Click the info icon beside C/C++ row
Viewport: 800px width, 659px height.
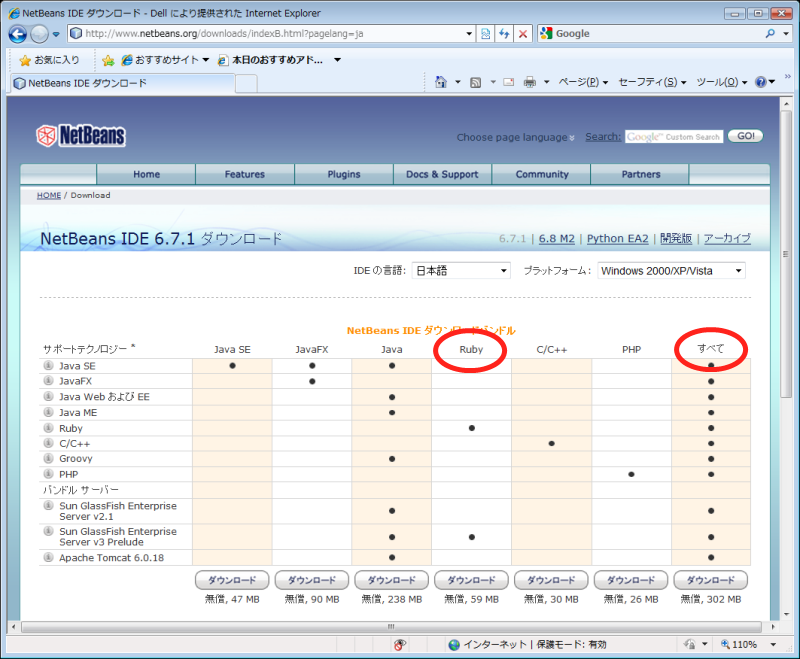point(48,443)
